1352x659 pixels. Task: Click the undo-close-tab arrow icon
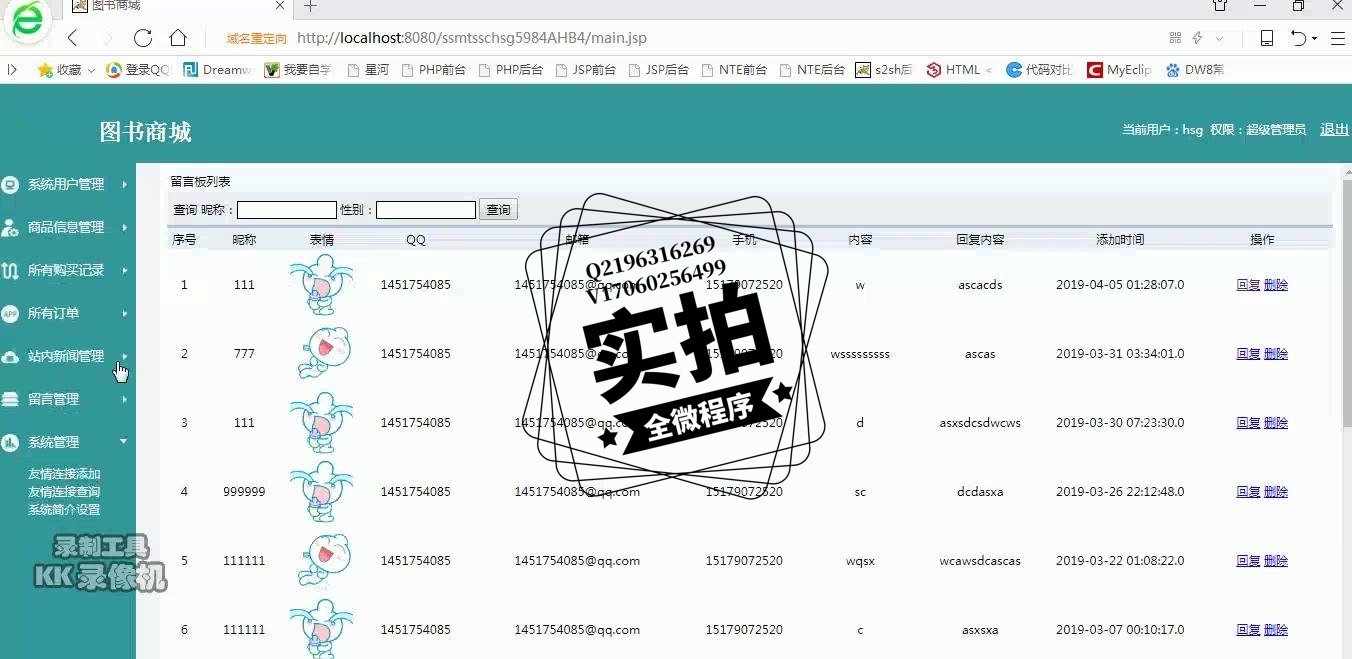1299,38
